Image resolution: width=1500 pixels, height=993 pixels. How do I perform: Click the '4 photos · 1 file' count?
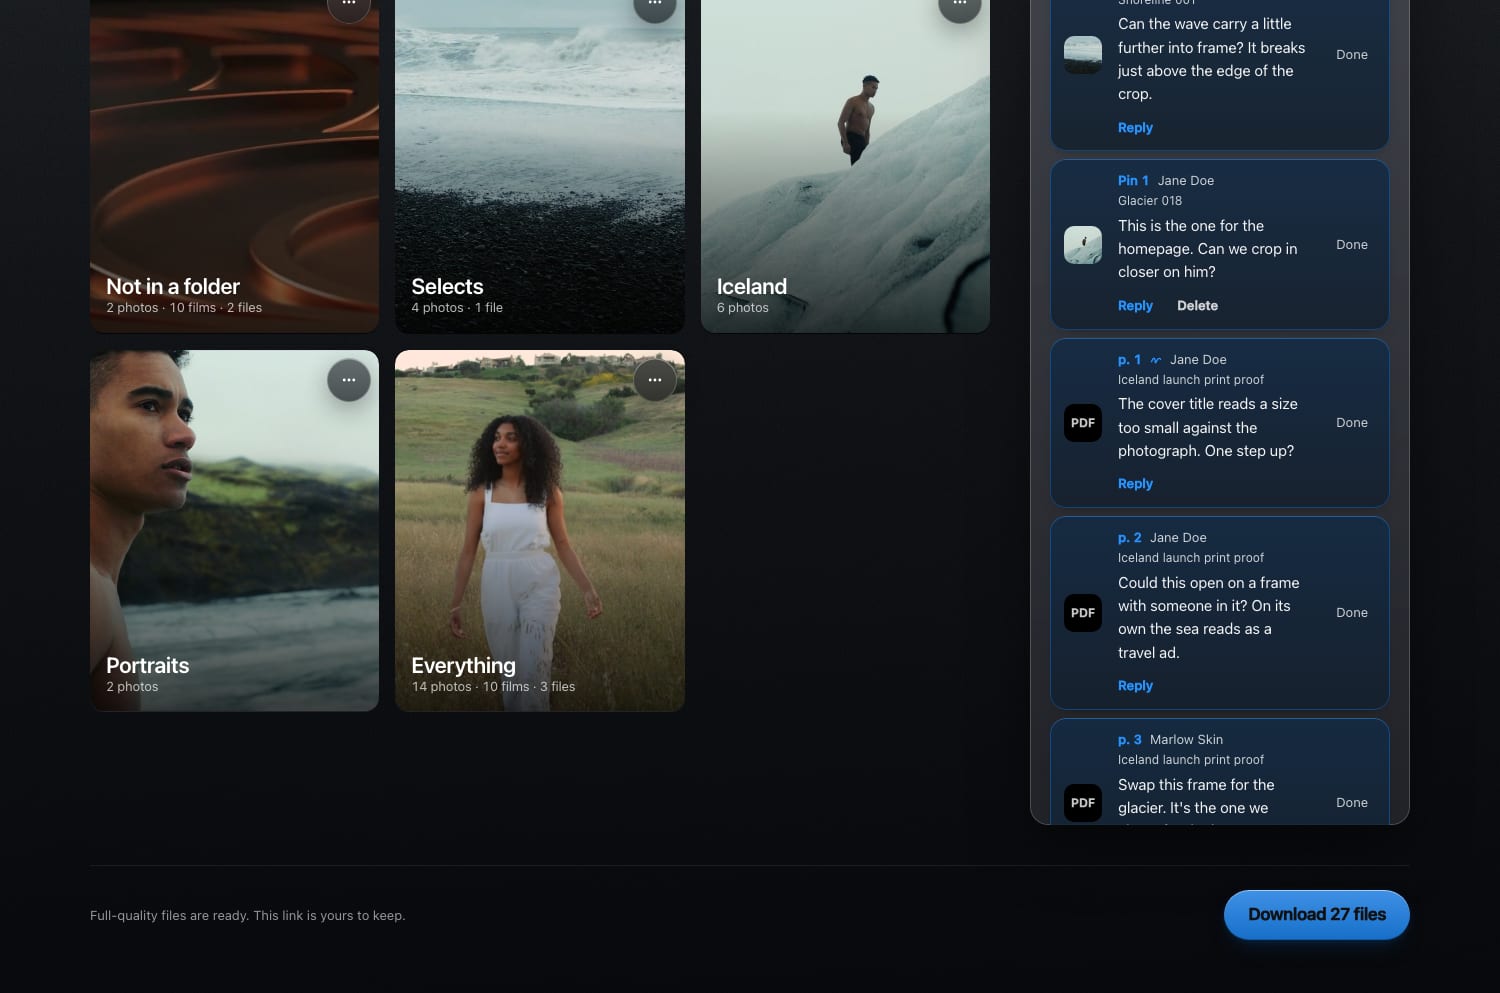click(x=457, y=308)
